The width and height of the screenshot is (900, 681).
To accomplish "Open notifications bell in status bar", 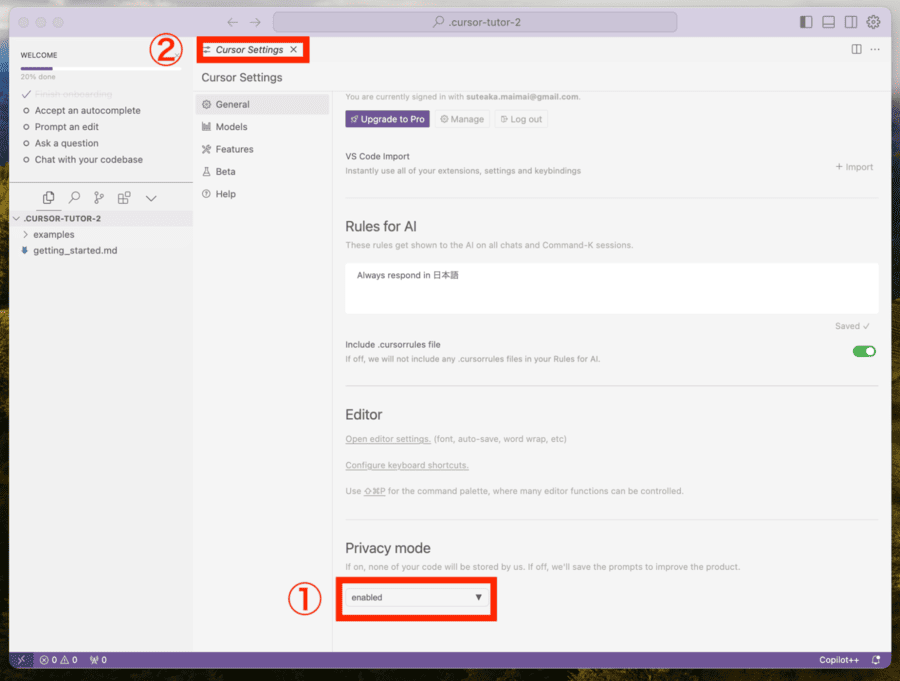I will (876, 660).
